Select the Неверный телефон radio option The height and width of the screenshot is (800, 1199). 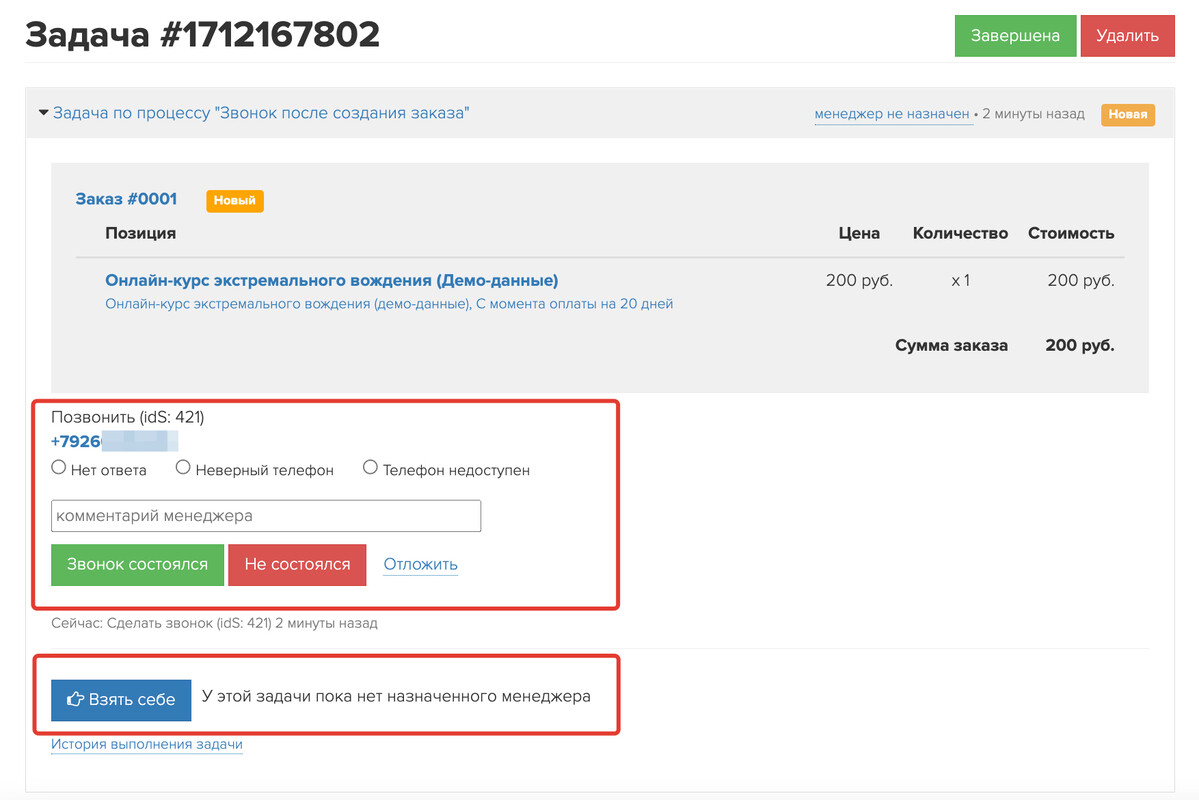click(x=183, y=467)
